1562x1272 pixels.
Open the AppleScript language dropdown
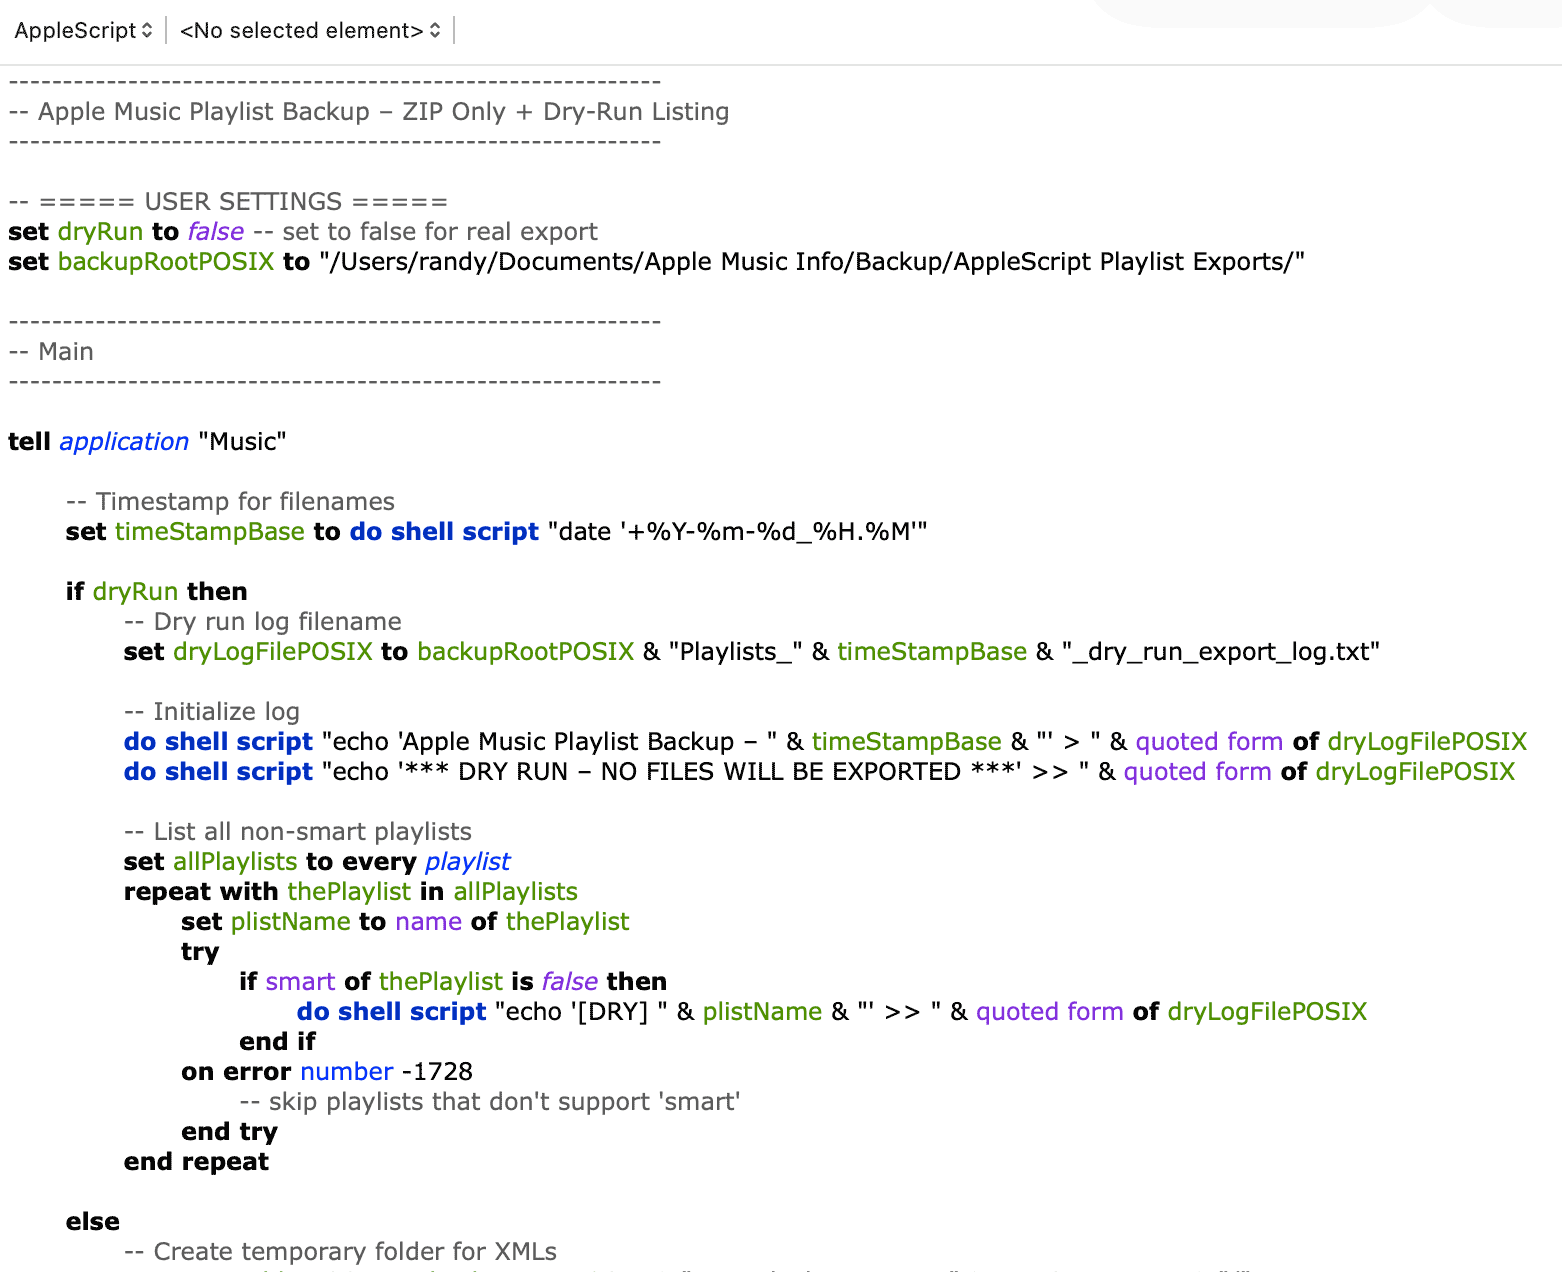coord(84,30)
